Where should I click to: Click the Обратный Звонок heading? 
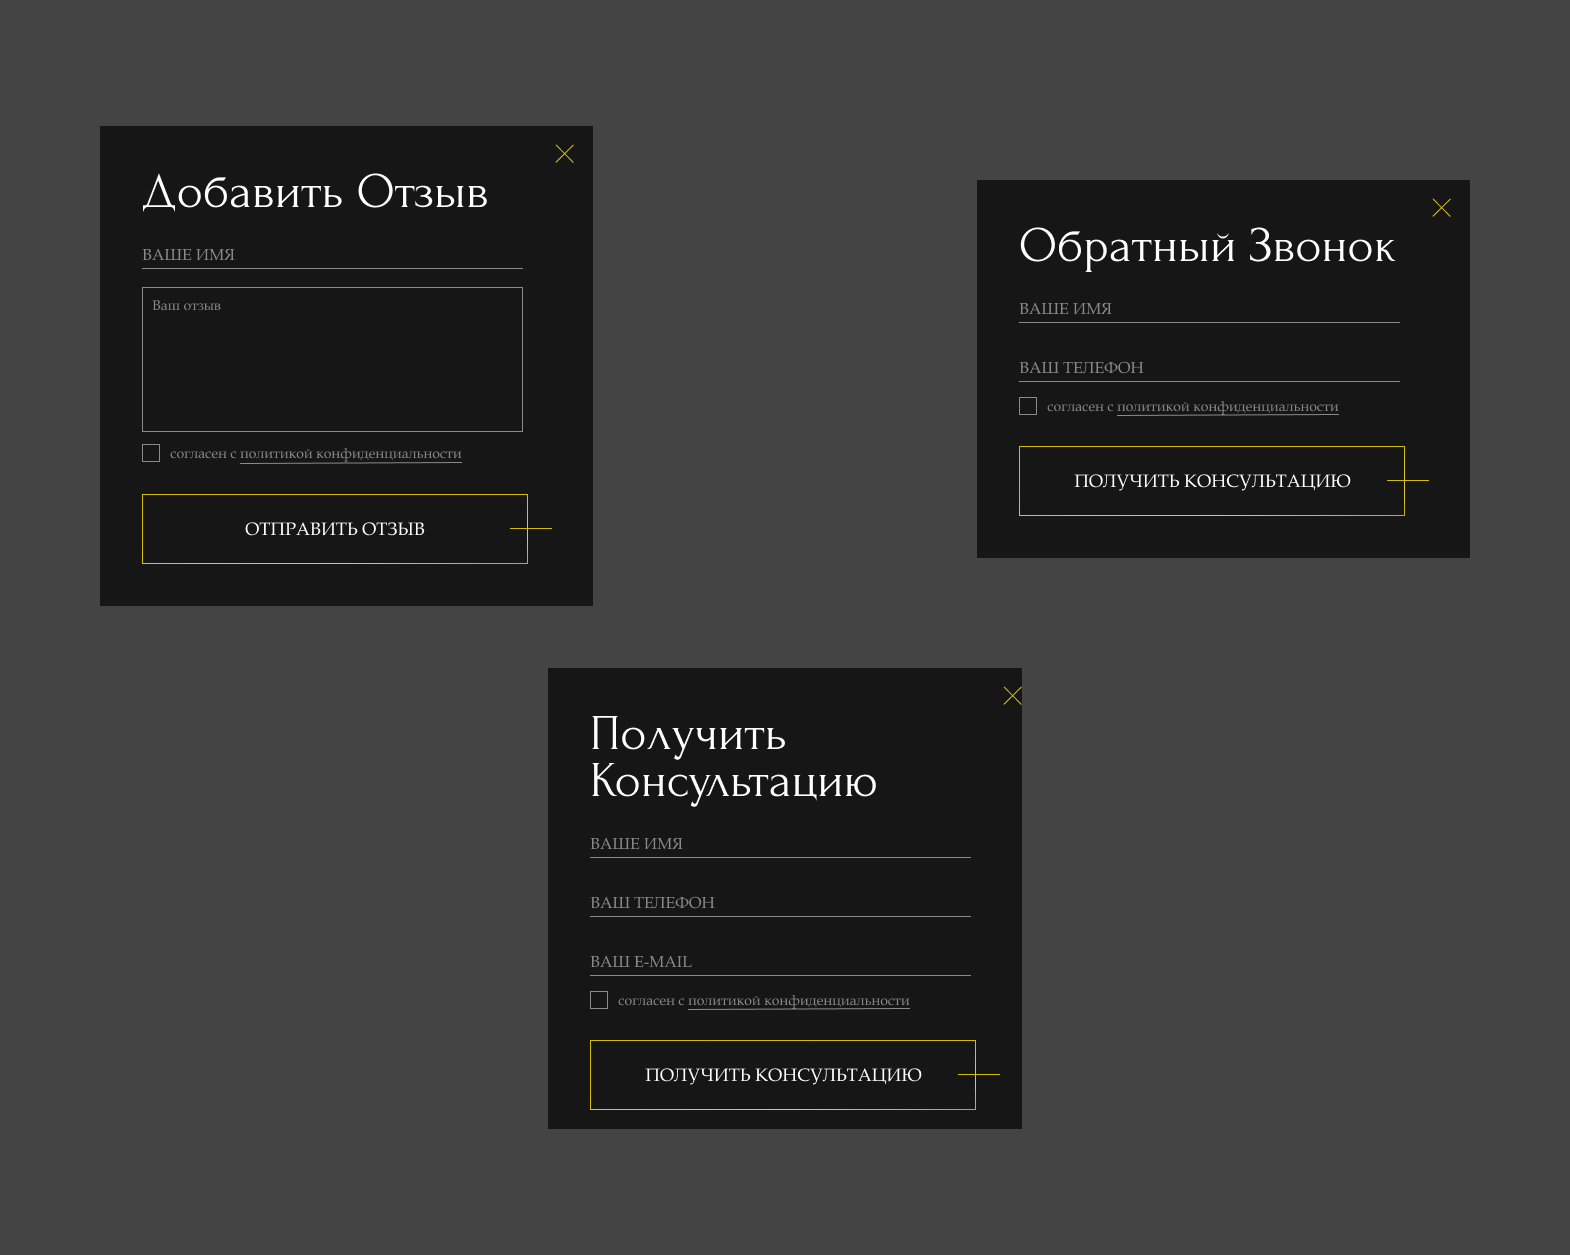(1207, 246)
